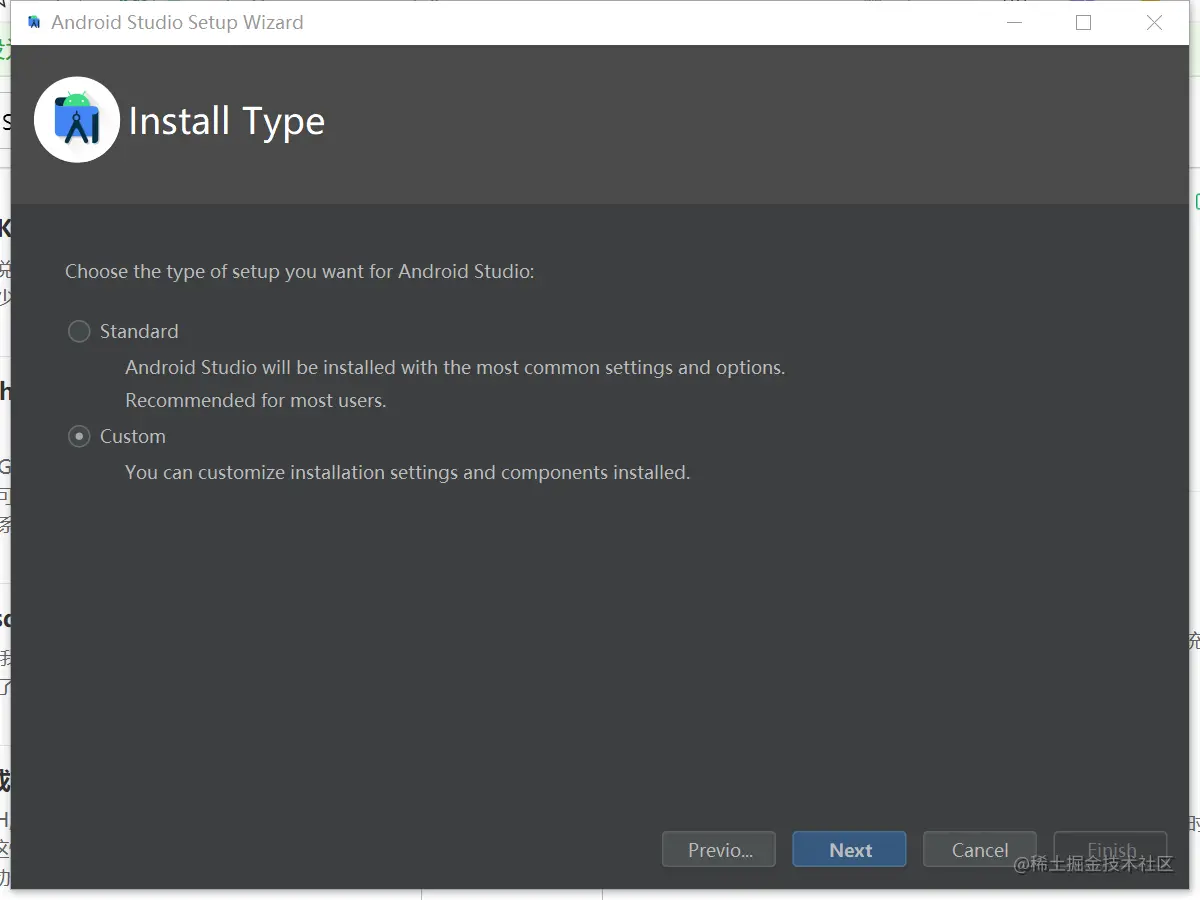Select the Custom install type radio button
1200x900 pixels.
click(79, 436)
